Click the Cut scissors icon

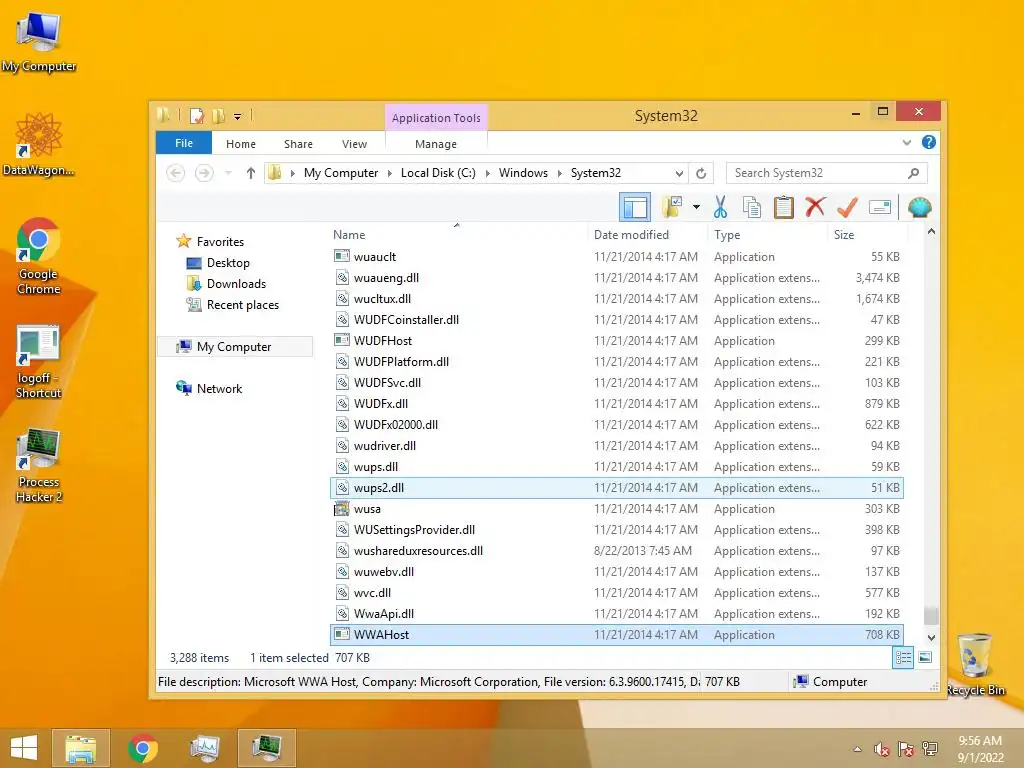720,207
